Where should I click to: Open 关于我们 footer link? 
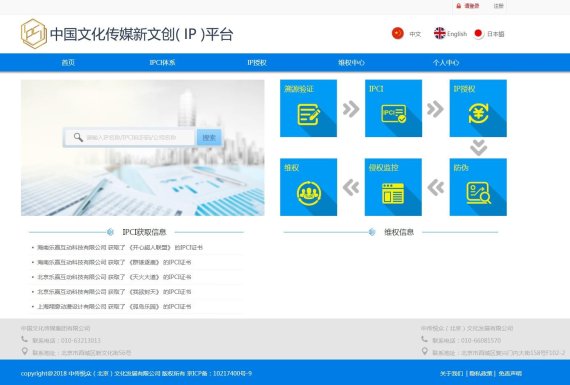point(451,373)
